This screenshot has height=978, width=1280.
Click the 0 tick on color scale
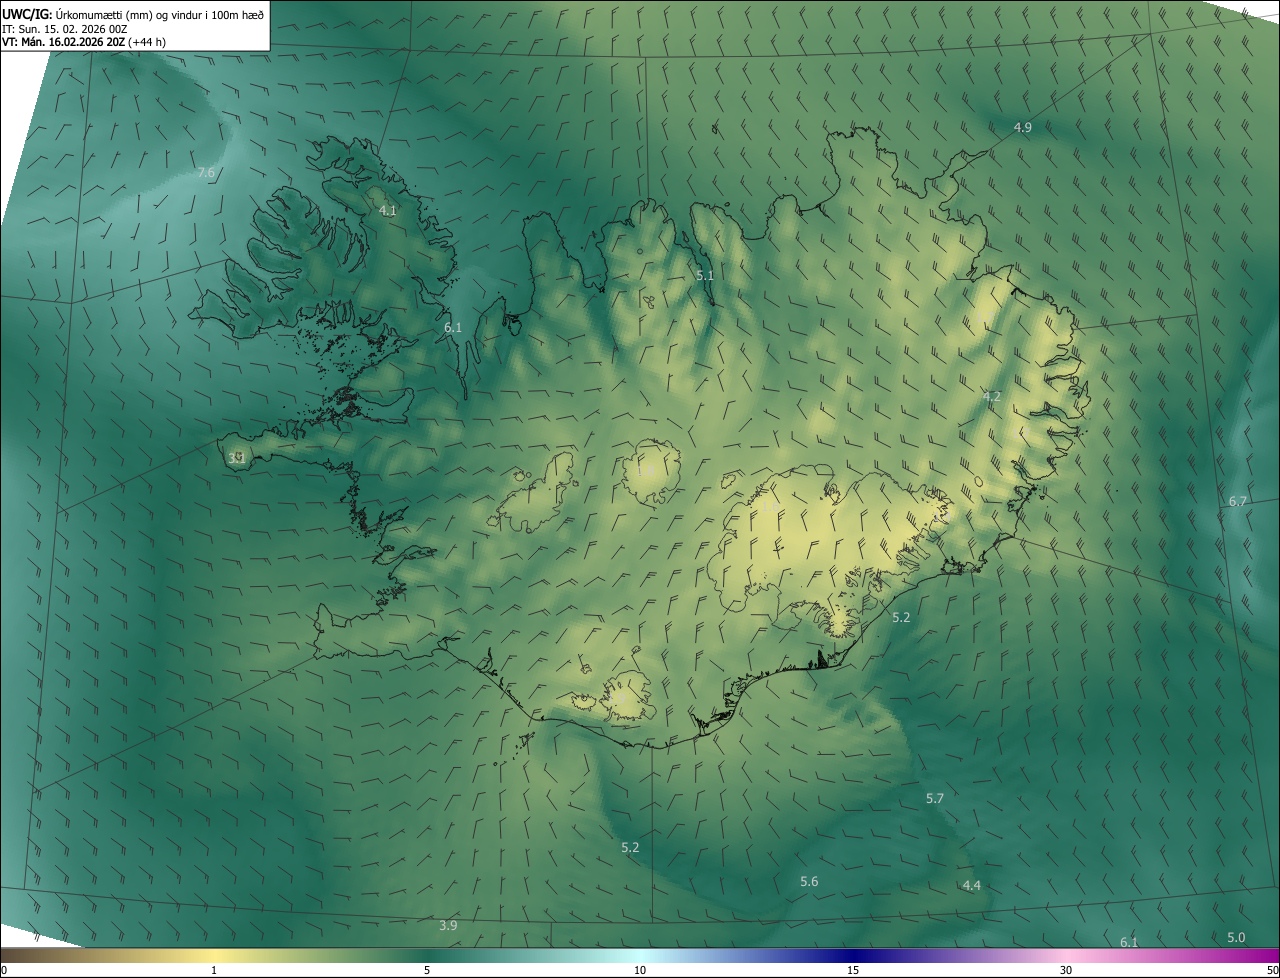click(4, 971)
